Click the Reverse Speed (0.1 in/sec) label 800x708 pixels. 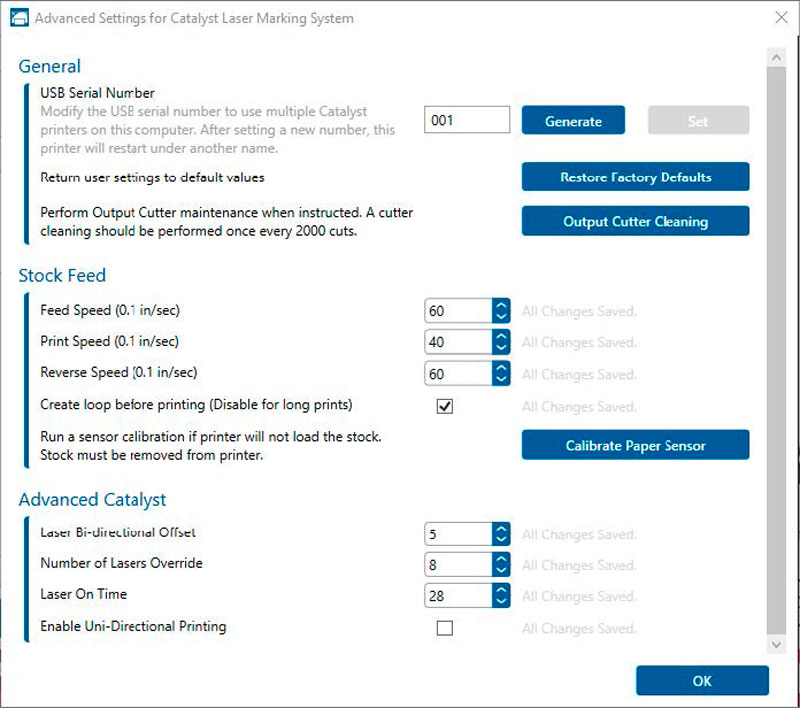coord(118,372)
